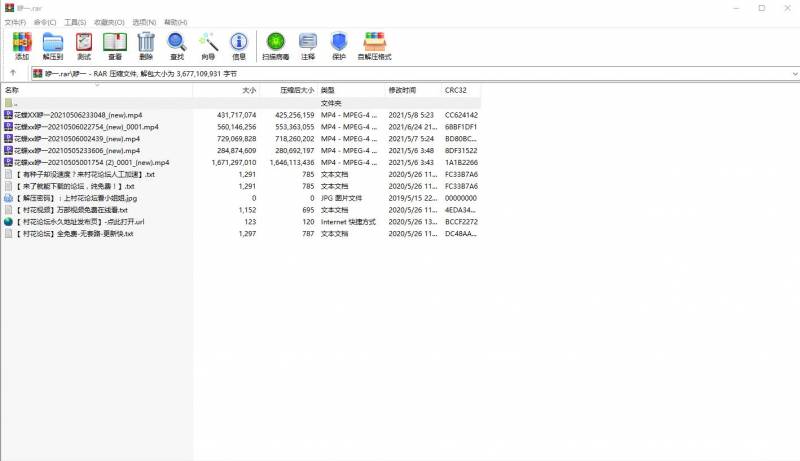Start 扫描病毒 (virus scan)
The width and height of the screenshot is (800, 461).
click(275, 45)
